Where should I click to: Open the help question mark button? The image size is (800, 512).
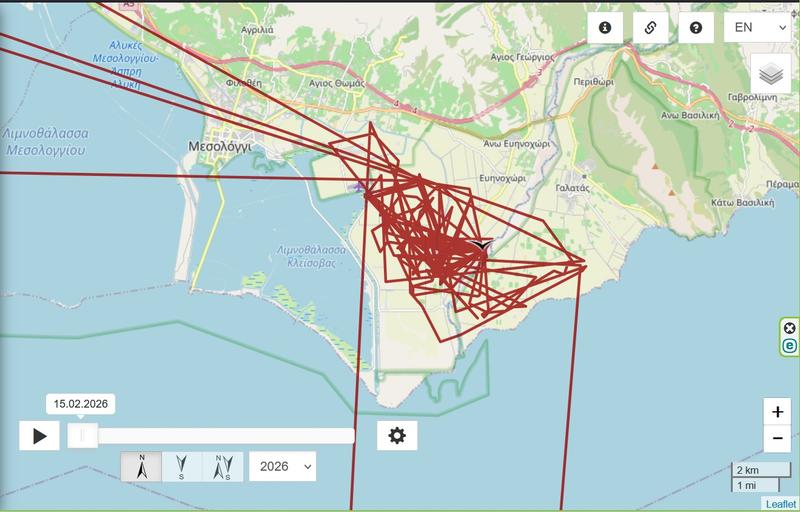(696, 28)
